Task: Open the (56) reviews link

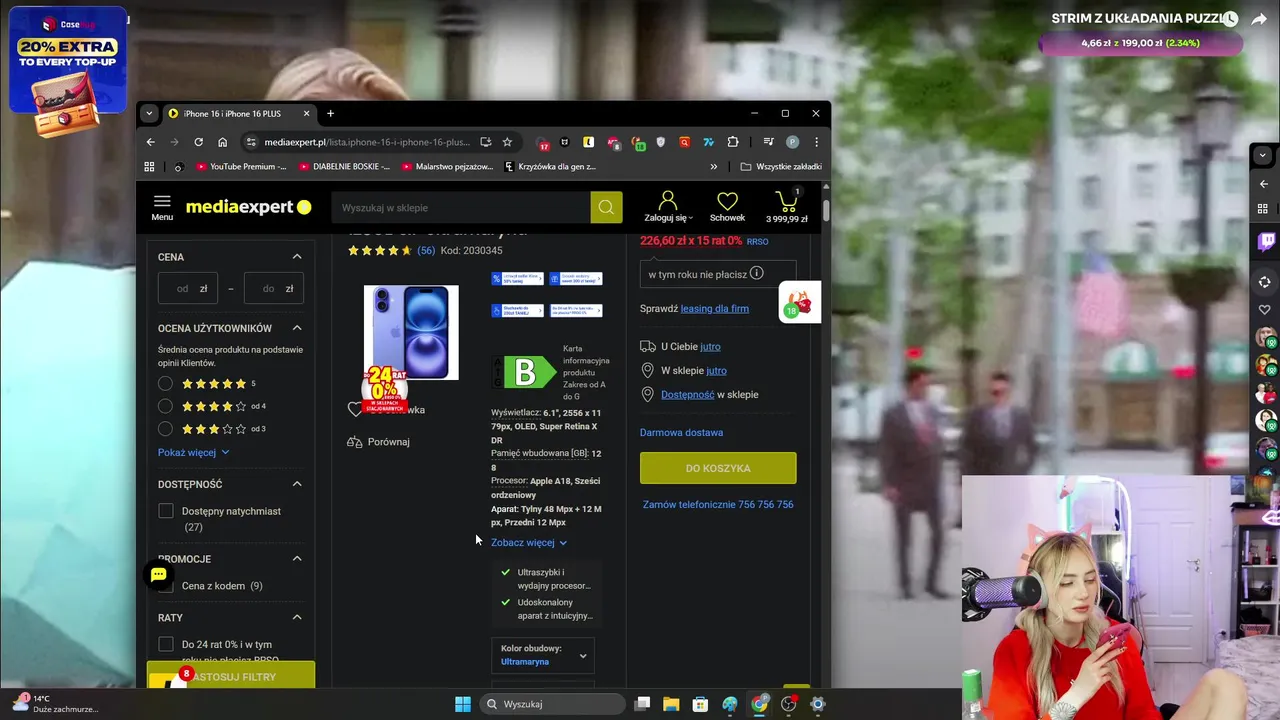Action: tap(426, 250)
